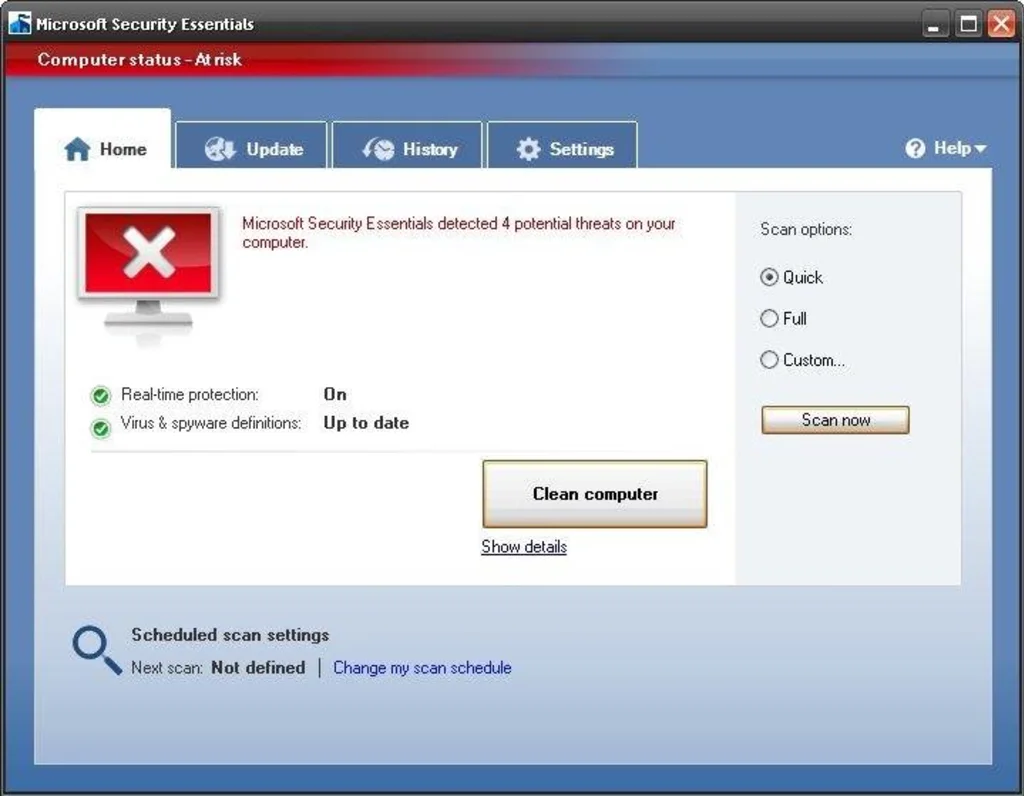1024x796 pixels.
Task: Minimize the Security Essentials window
Action: pyautogui.click(x=935, y=25)
